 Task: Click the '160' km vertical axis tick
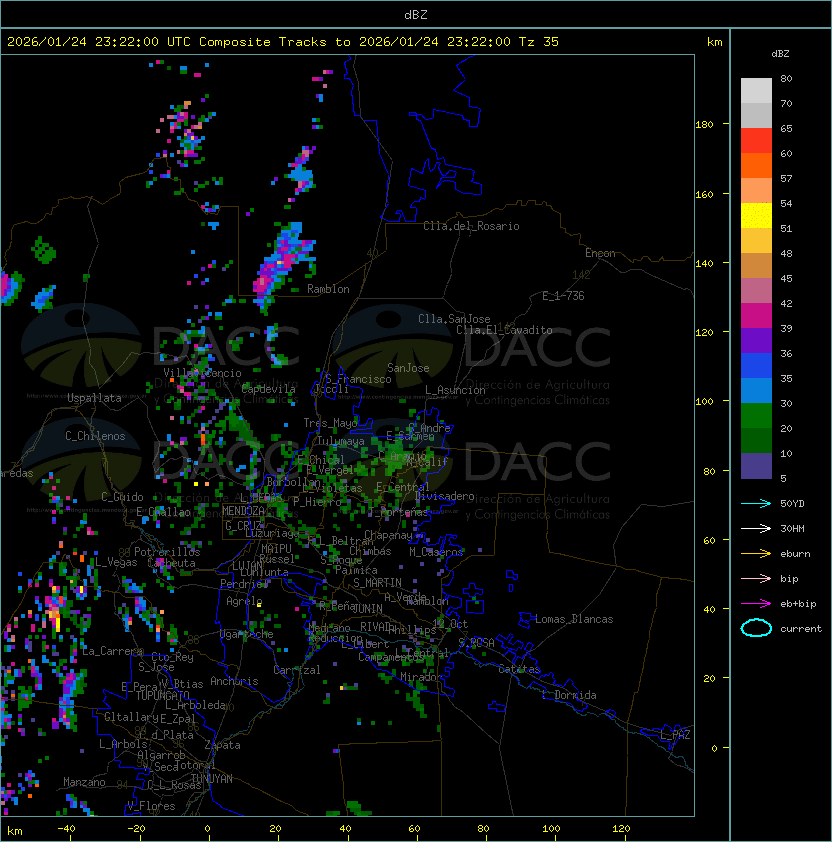pos(704,194)
